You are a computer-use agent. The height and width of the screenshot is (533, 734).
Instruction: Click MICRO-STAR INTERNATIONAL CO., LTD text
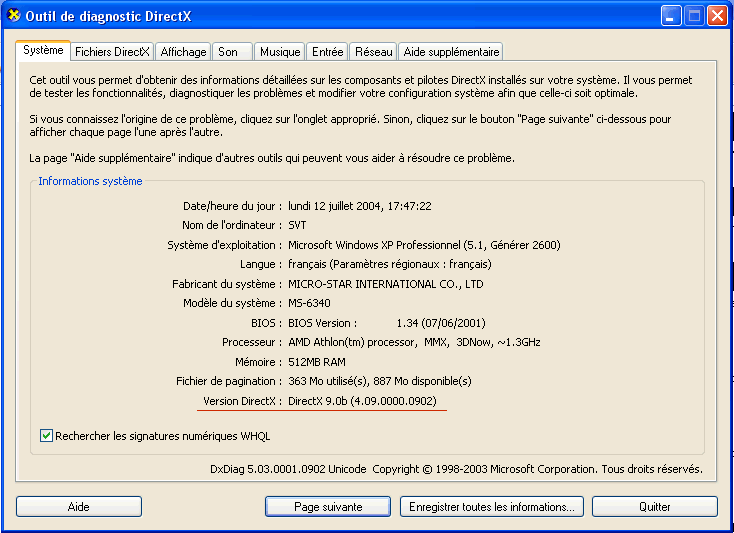[386, 284]
